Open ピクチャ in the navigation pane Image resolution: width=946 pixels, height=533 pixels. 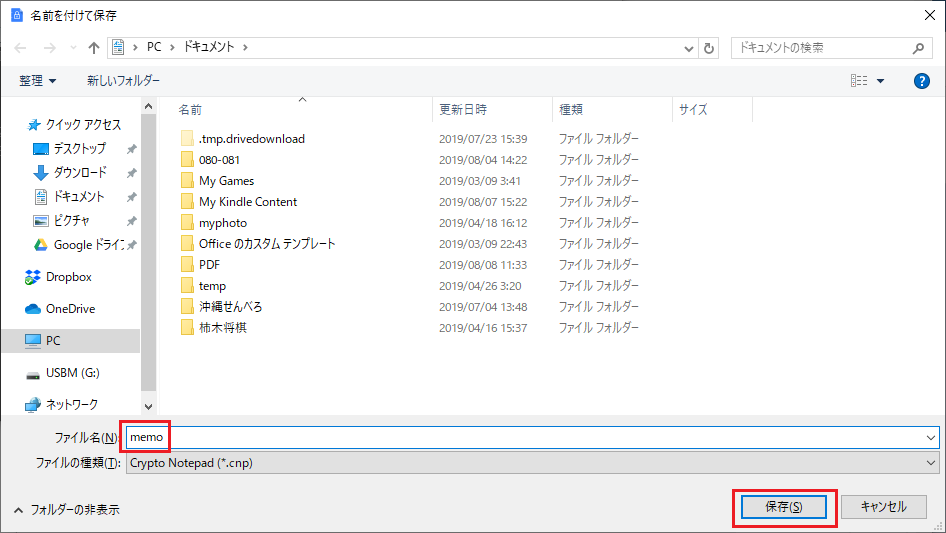pyautogui.click(x=71, y=221)
